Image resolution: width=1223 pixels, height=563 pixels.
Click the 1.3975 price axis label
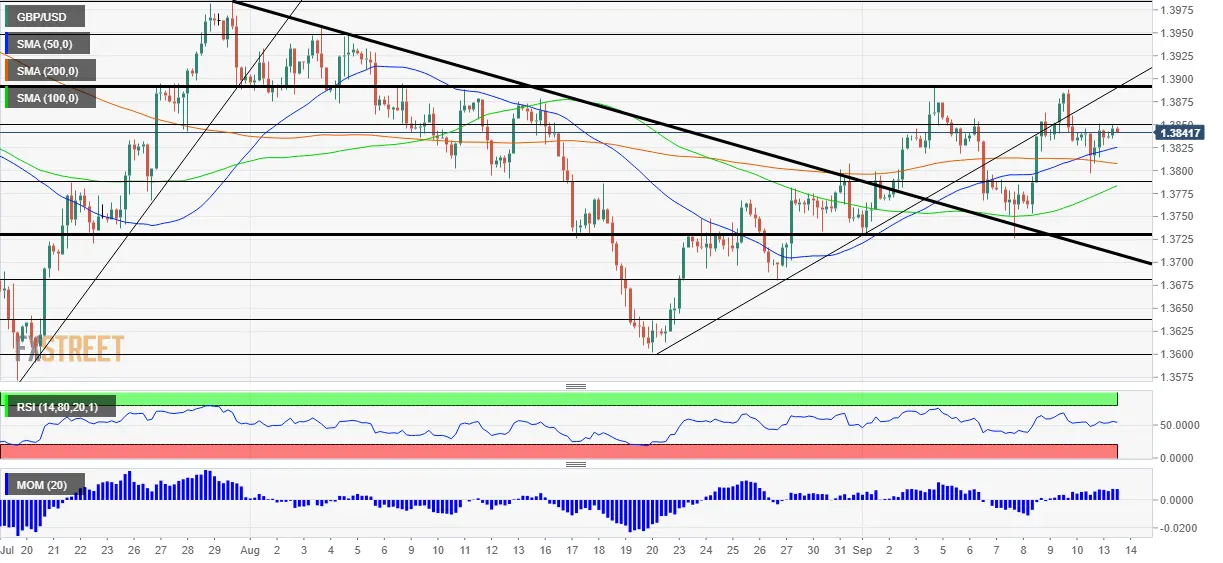(1175, 11)
